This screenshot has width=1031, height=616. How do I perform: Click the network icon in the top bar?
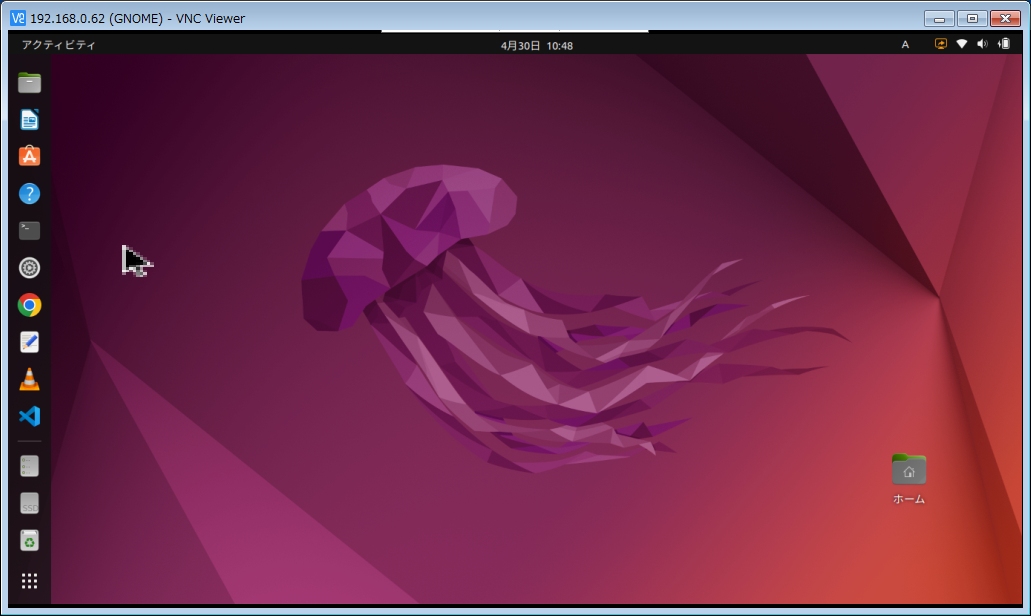click(962, 44)
